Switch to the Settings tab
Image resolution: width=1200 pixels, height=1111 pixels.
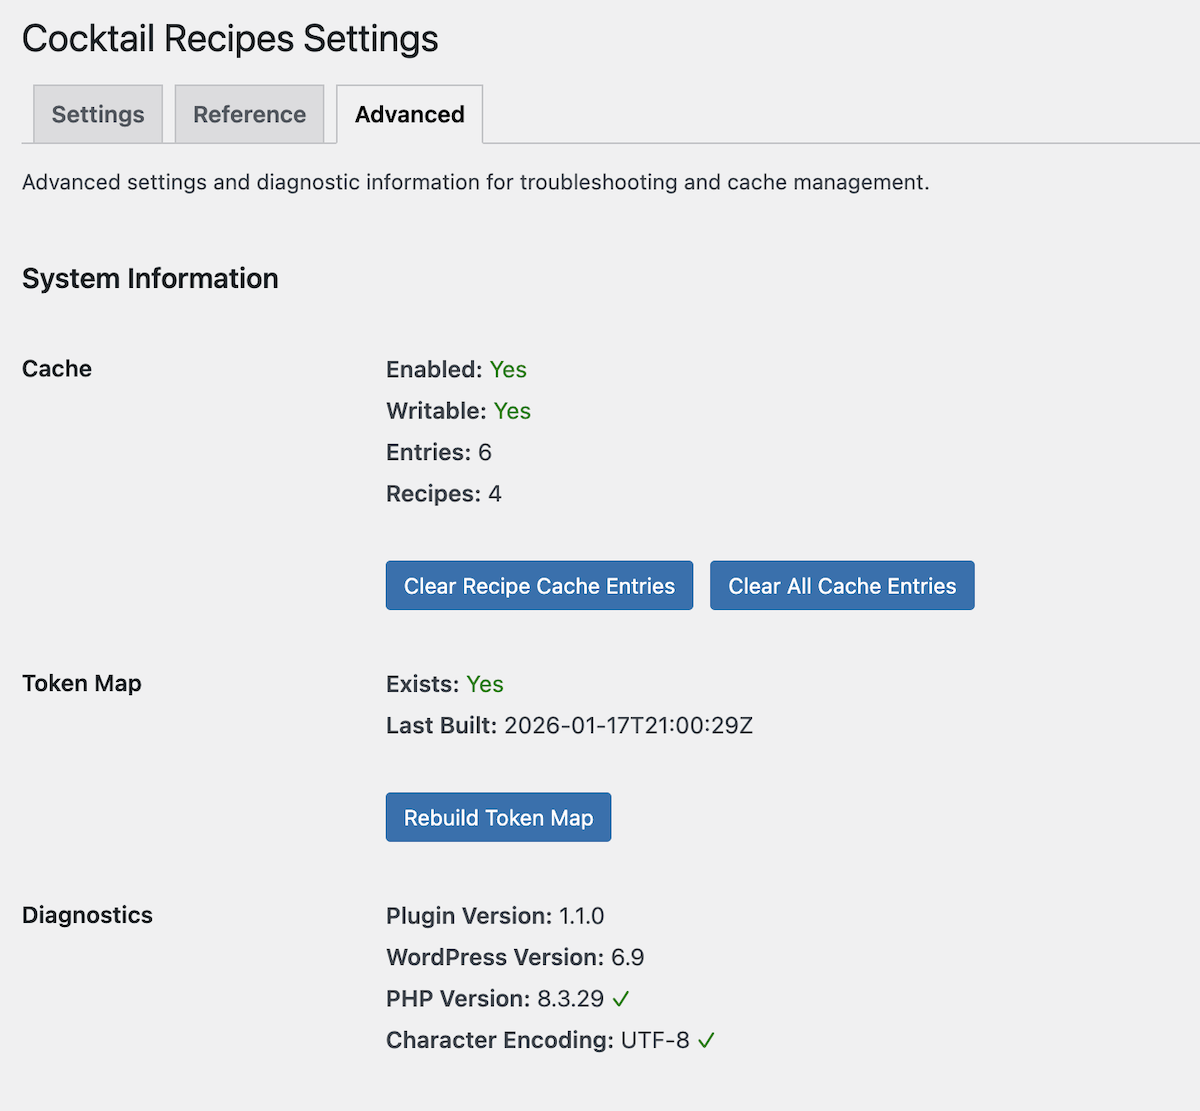98,115
